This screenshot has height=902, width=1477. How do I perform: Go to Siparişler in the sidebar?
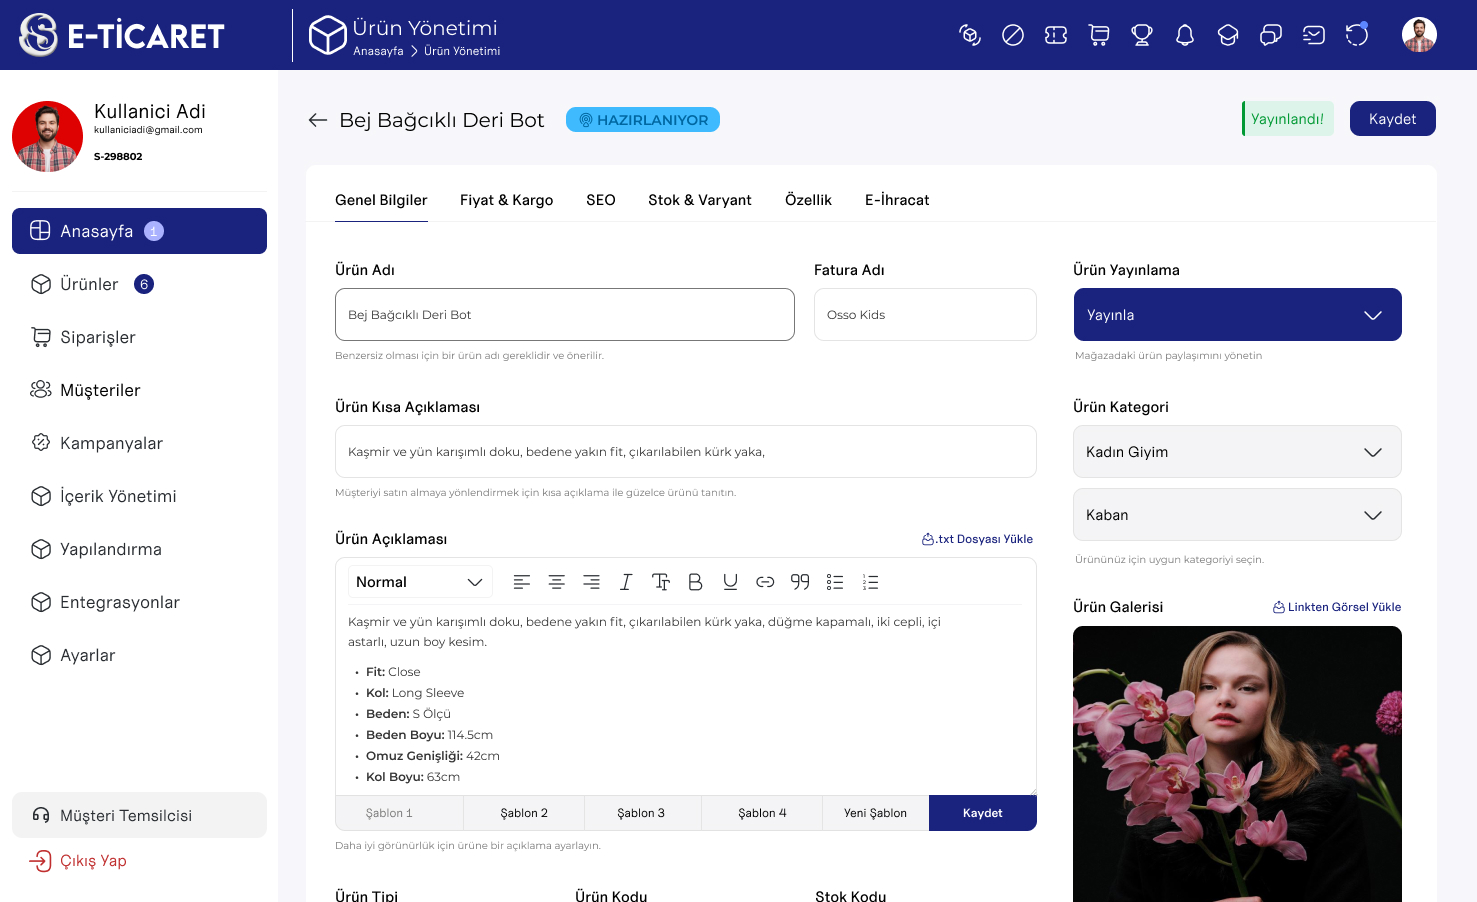[97, 337]
